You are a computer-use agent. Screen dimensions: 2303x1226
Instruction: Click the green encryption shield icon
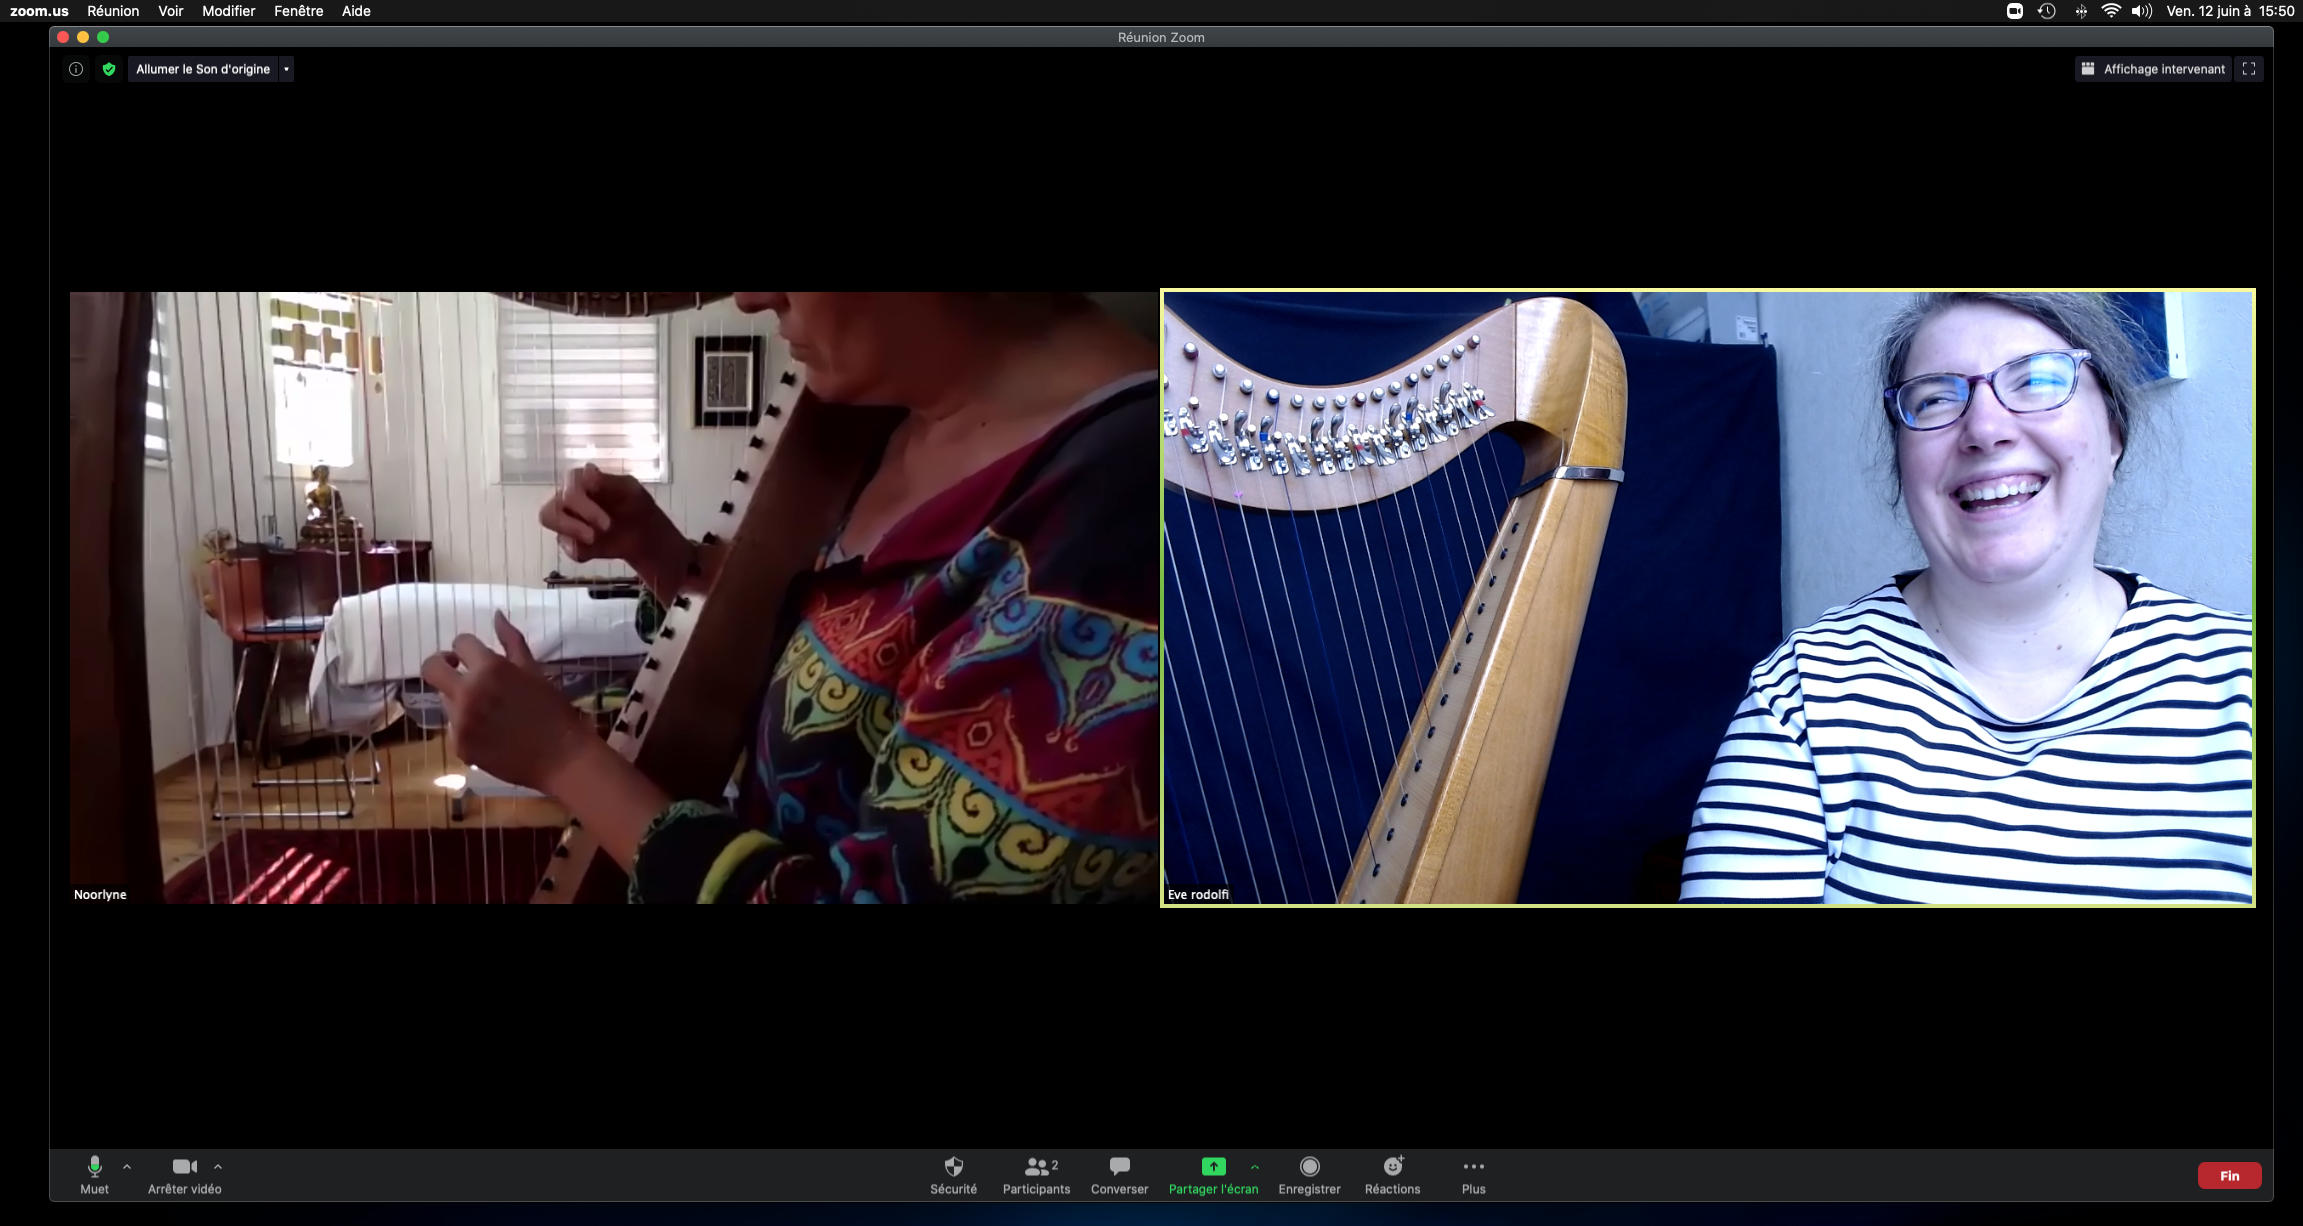109,69
